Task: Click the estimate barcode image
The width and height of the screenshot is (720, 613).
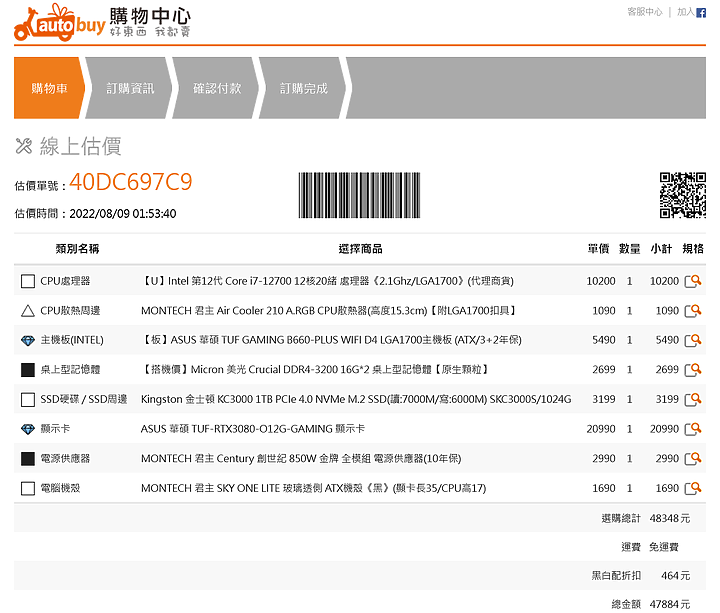Action: click(359, 195)
